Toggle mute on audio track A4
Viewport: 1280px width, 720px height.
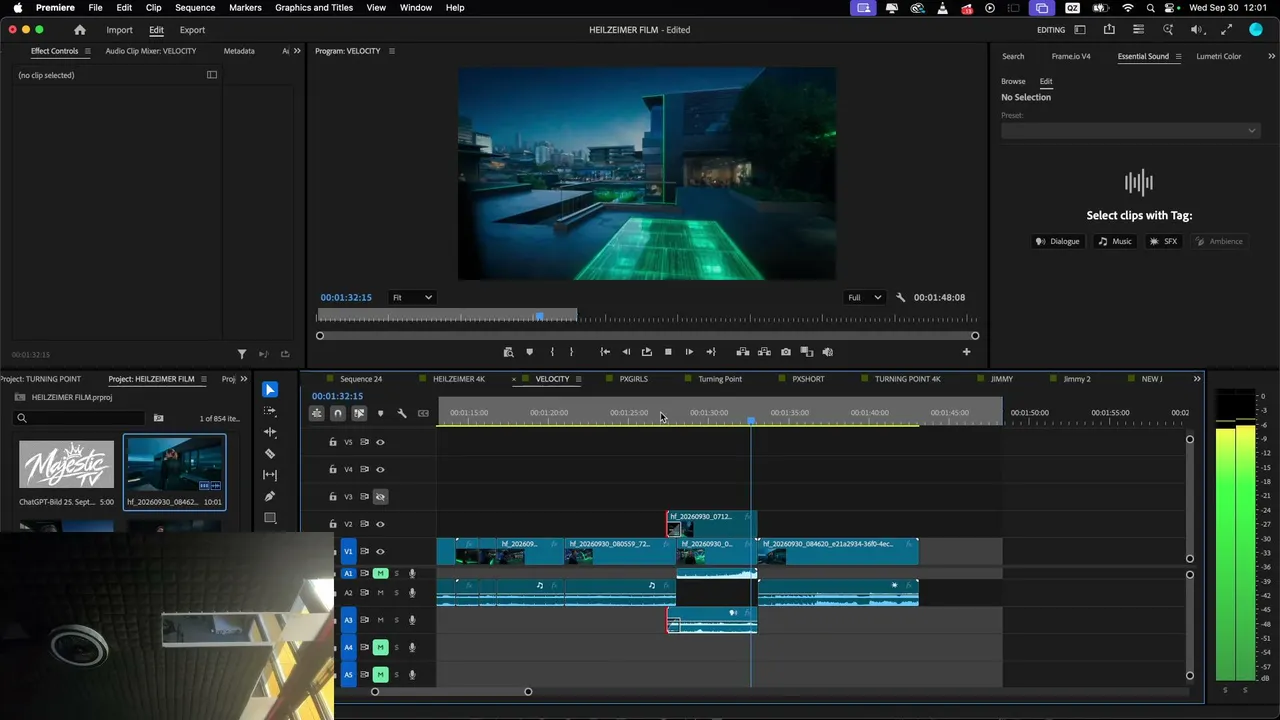(380, 648)
